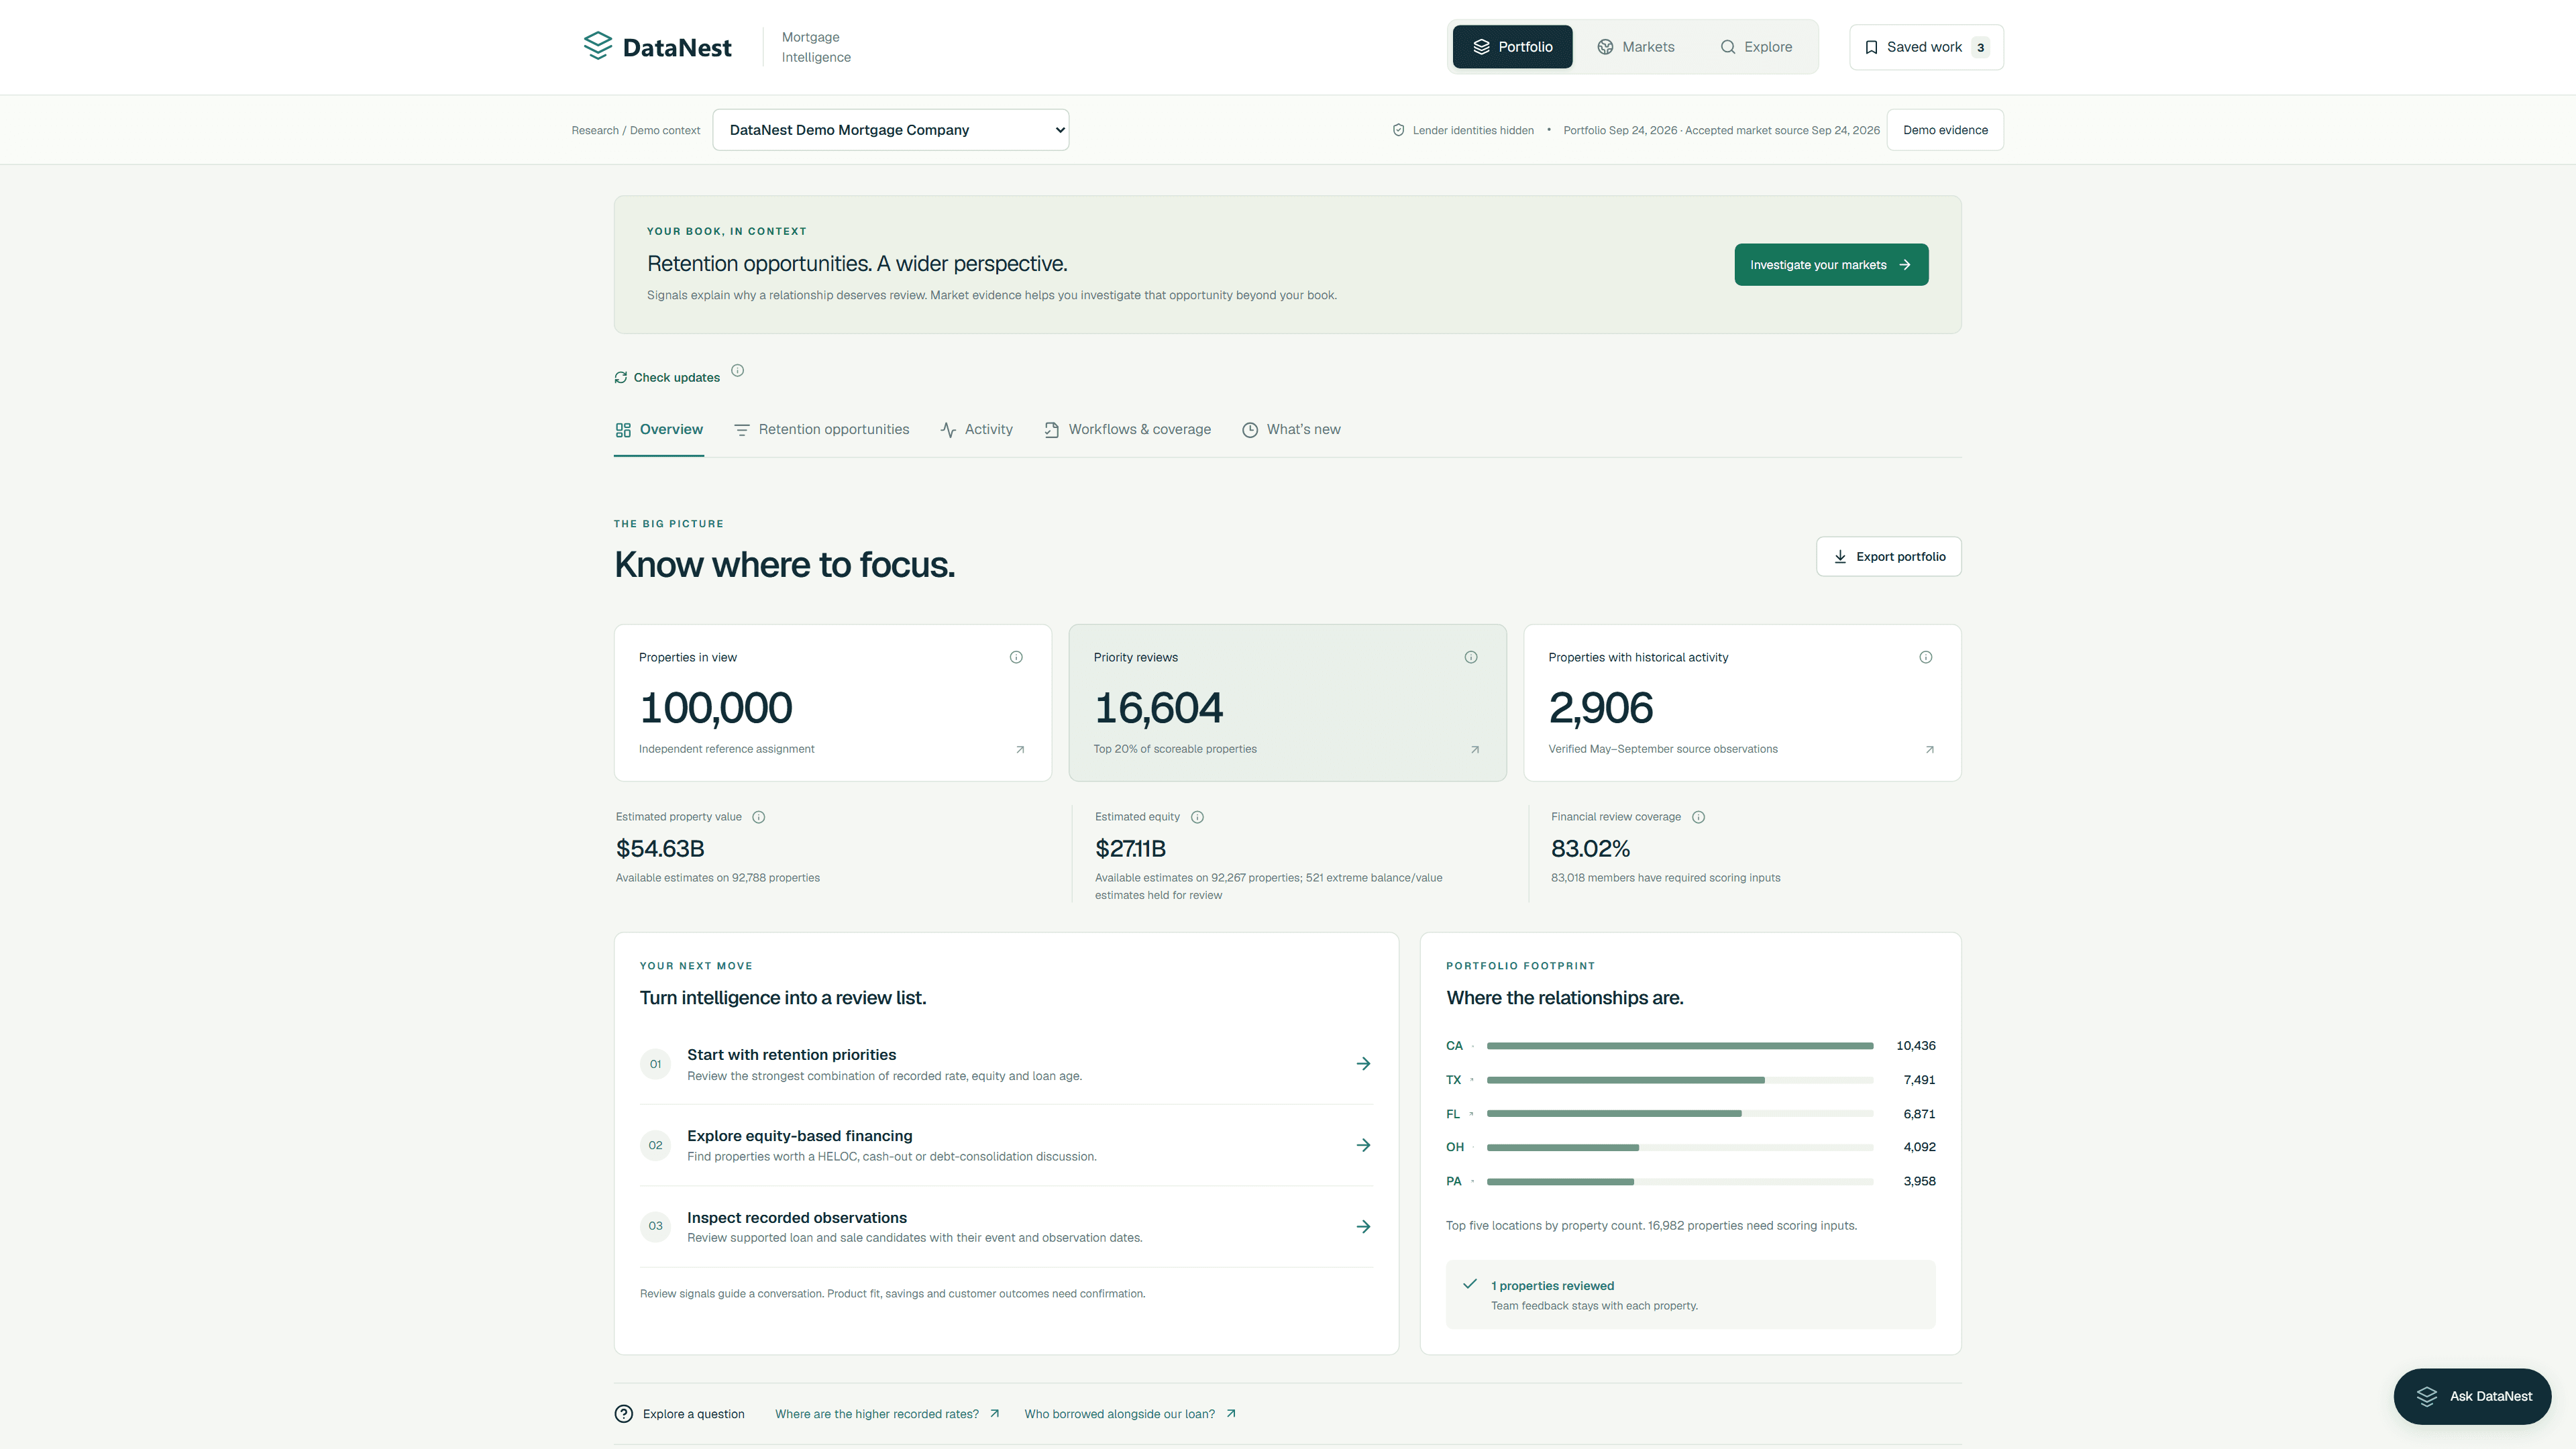Click the Demo evidence button
Viewport: 2576px width, 1449px height.
(1945, 130)
